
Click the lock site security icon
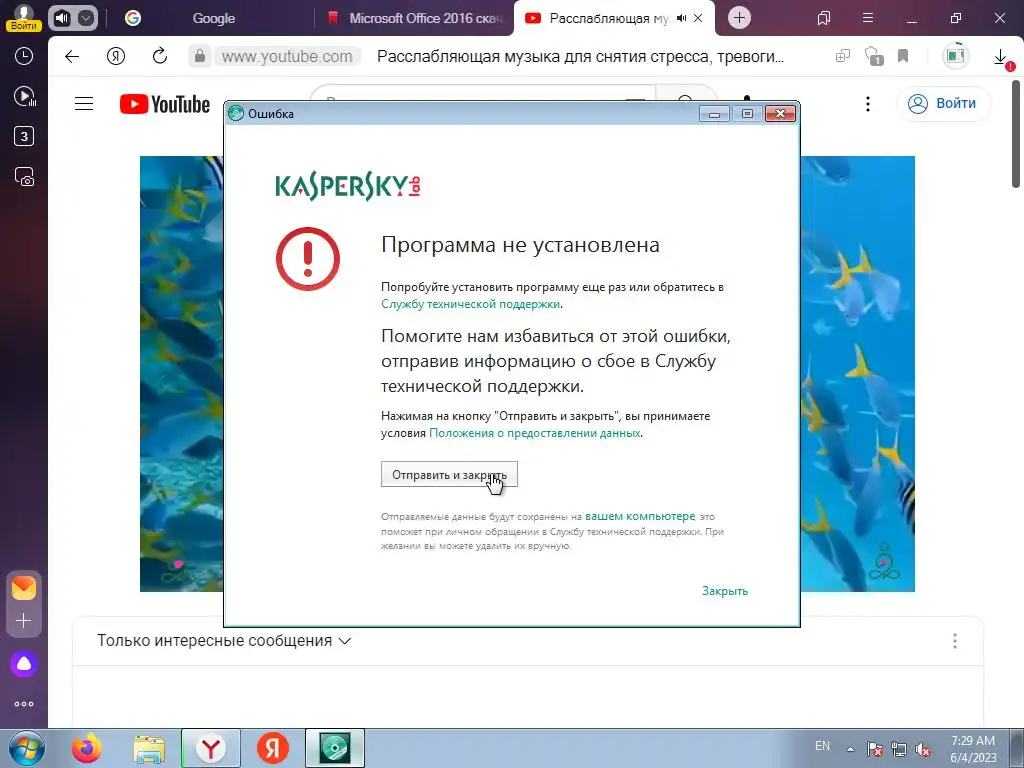point(200,57)
